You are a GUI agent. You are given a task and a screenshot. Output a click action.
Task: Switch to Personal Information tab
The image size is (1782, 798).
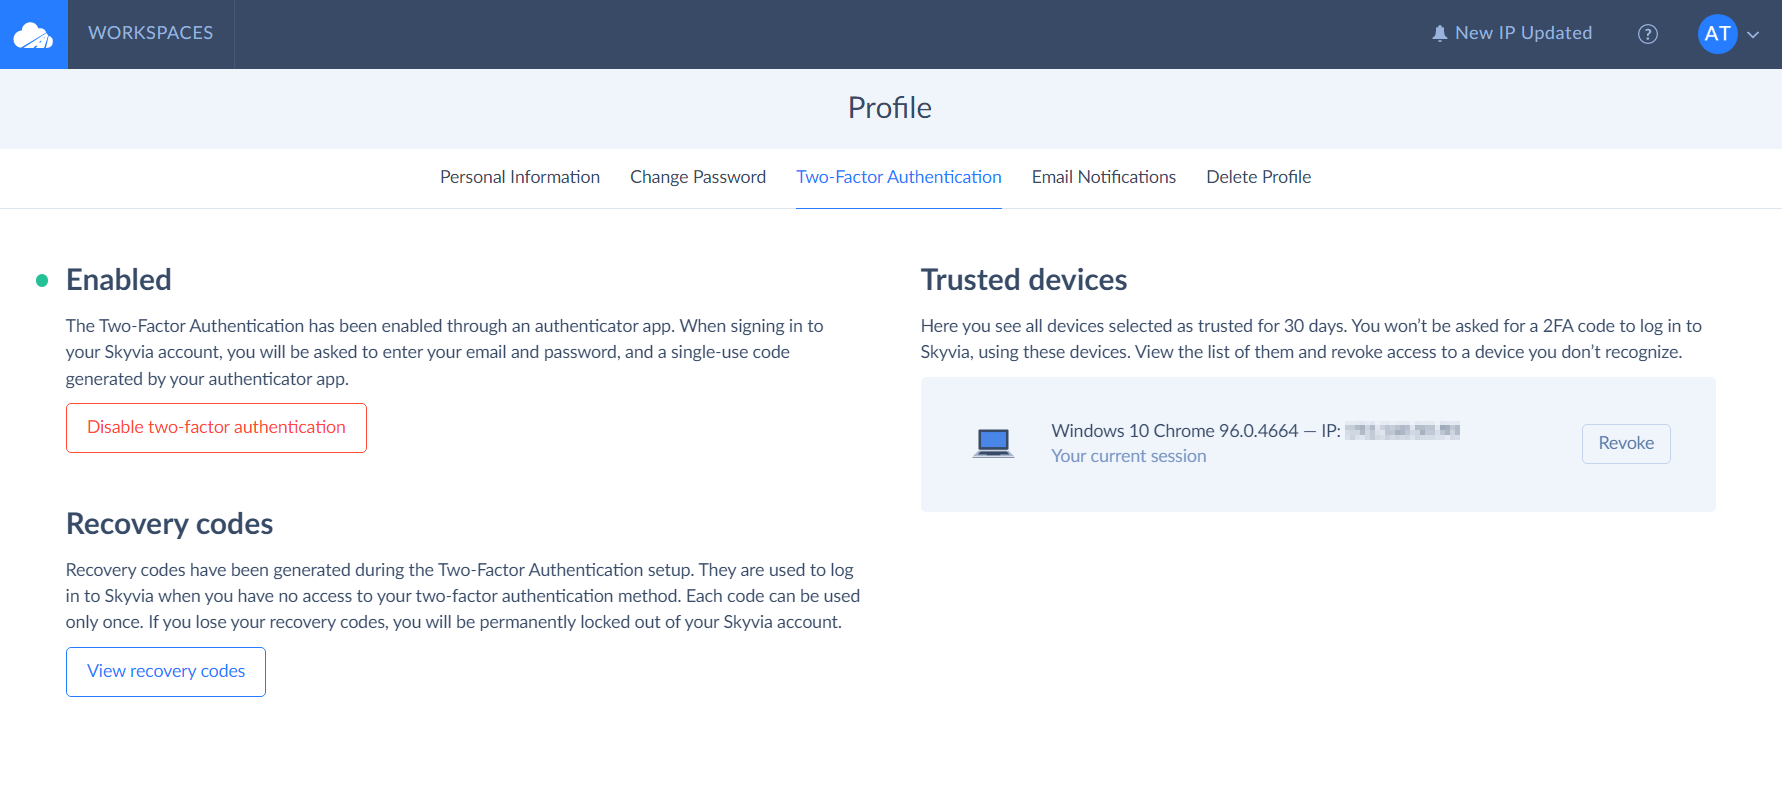[520, 177]
